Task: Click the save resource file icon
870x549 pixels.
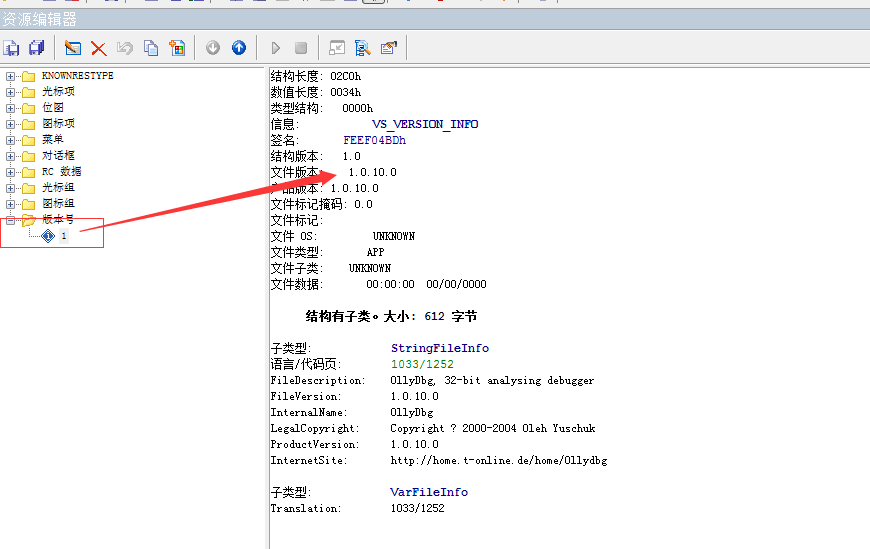Action: 11,48
